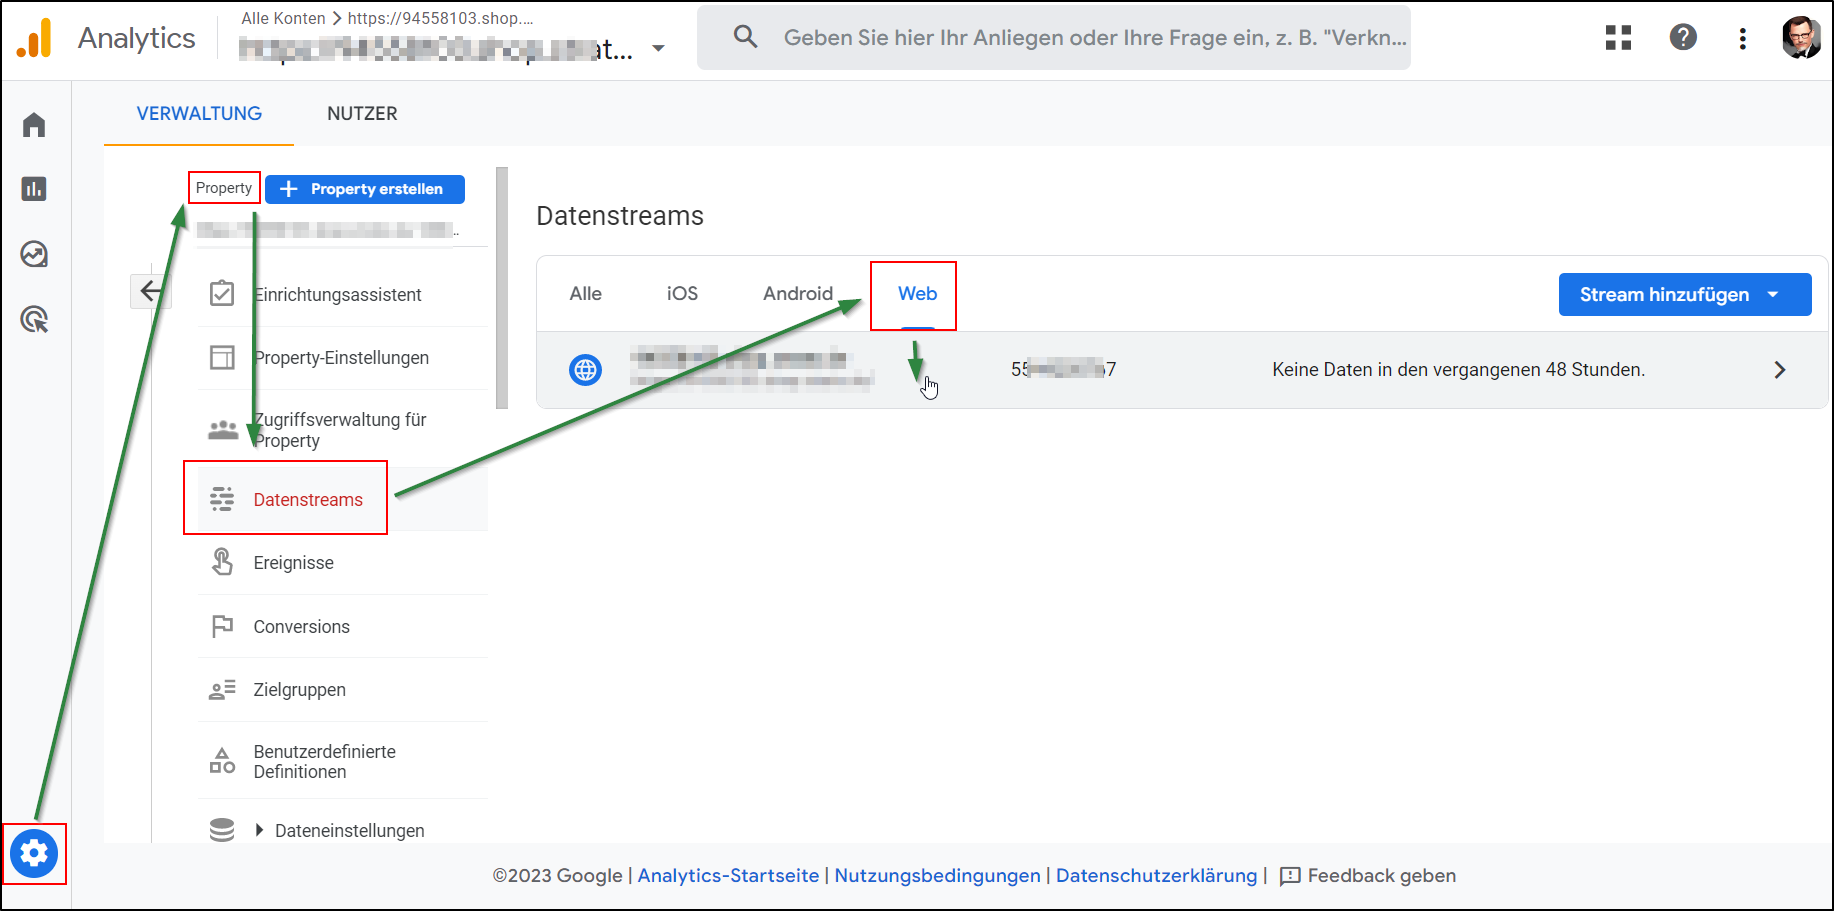Screen dimensions: 1834x911
Task: Expand the Dateneinstellungen section
Action: pyautogui.click(x=260, y=830)
